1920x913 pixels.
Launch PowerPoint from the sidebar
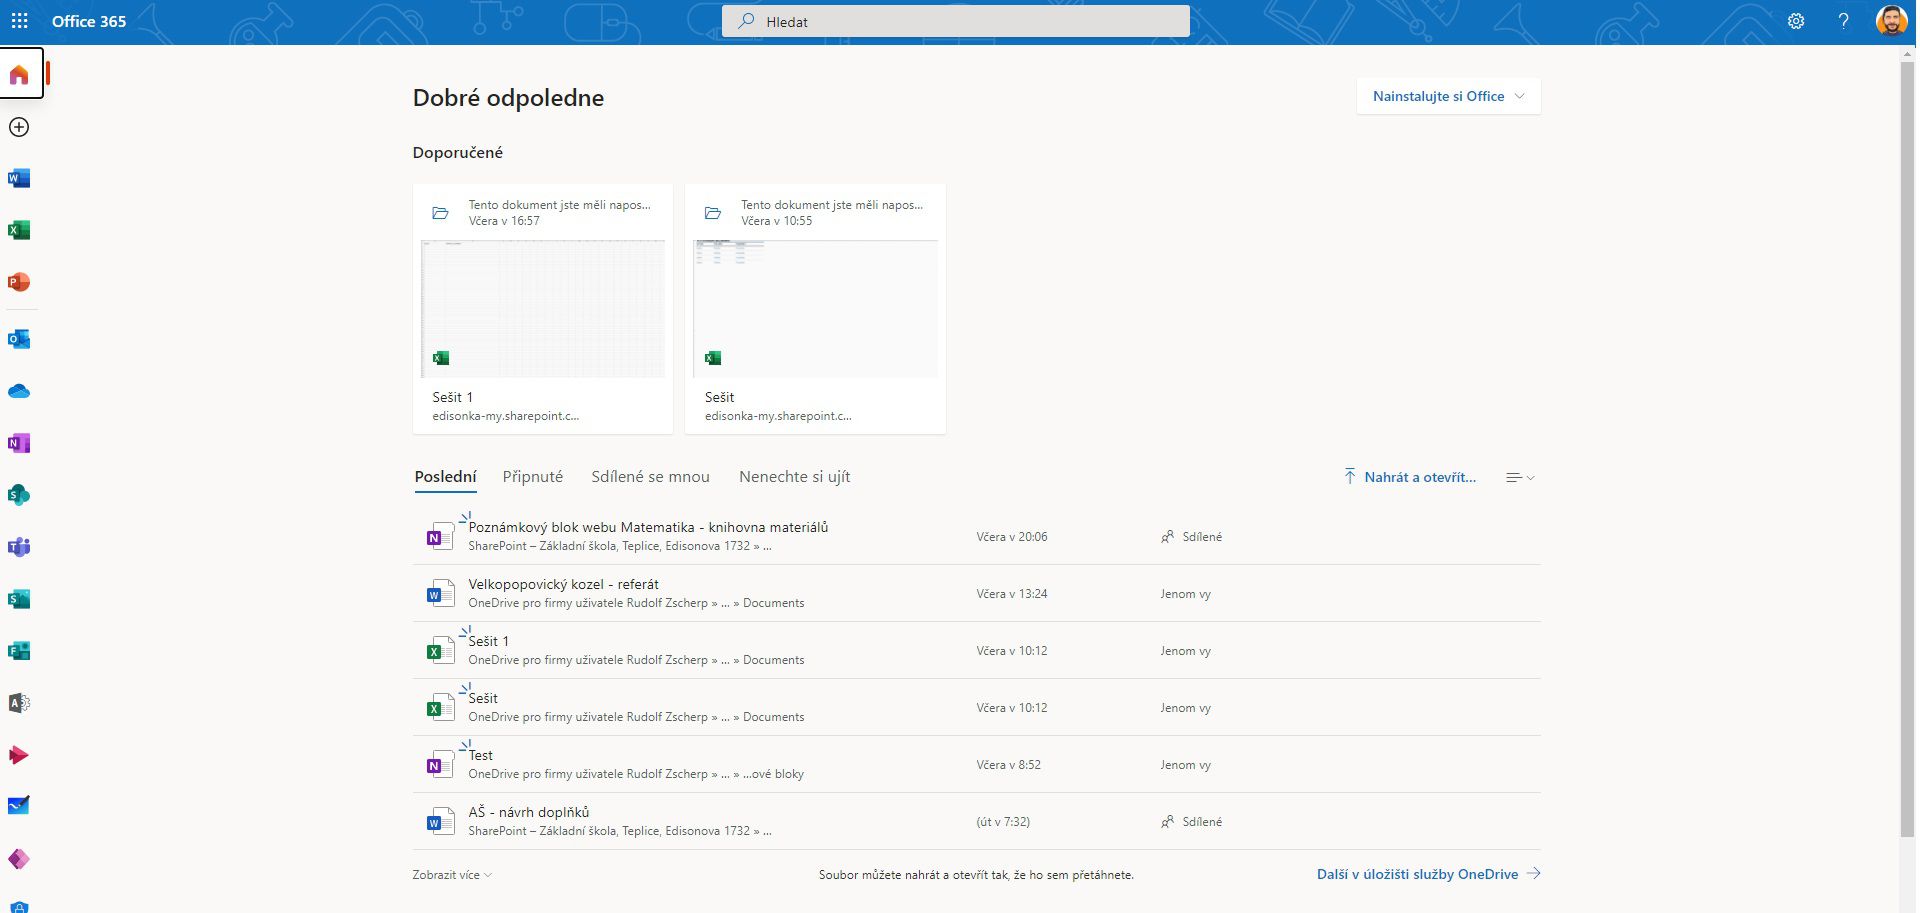pos(19,282)
